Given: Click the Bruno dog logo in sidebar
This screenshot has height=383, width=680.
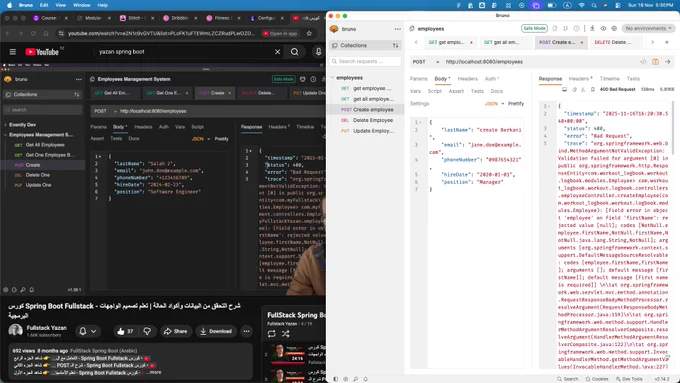Looking at the screenshot, I should (x=334, y=29).
